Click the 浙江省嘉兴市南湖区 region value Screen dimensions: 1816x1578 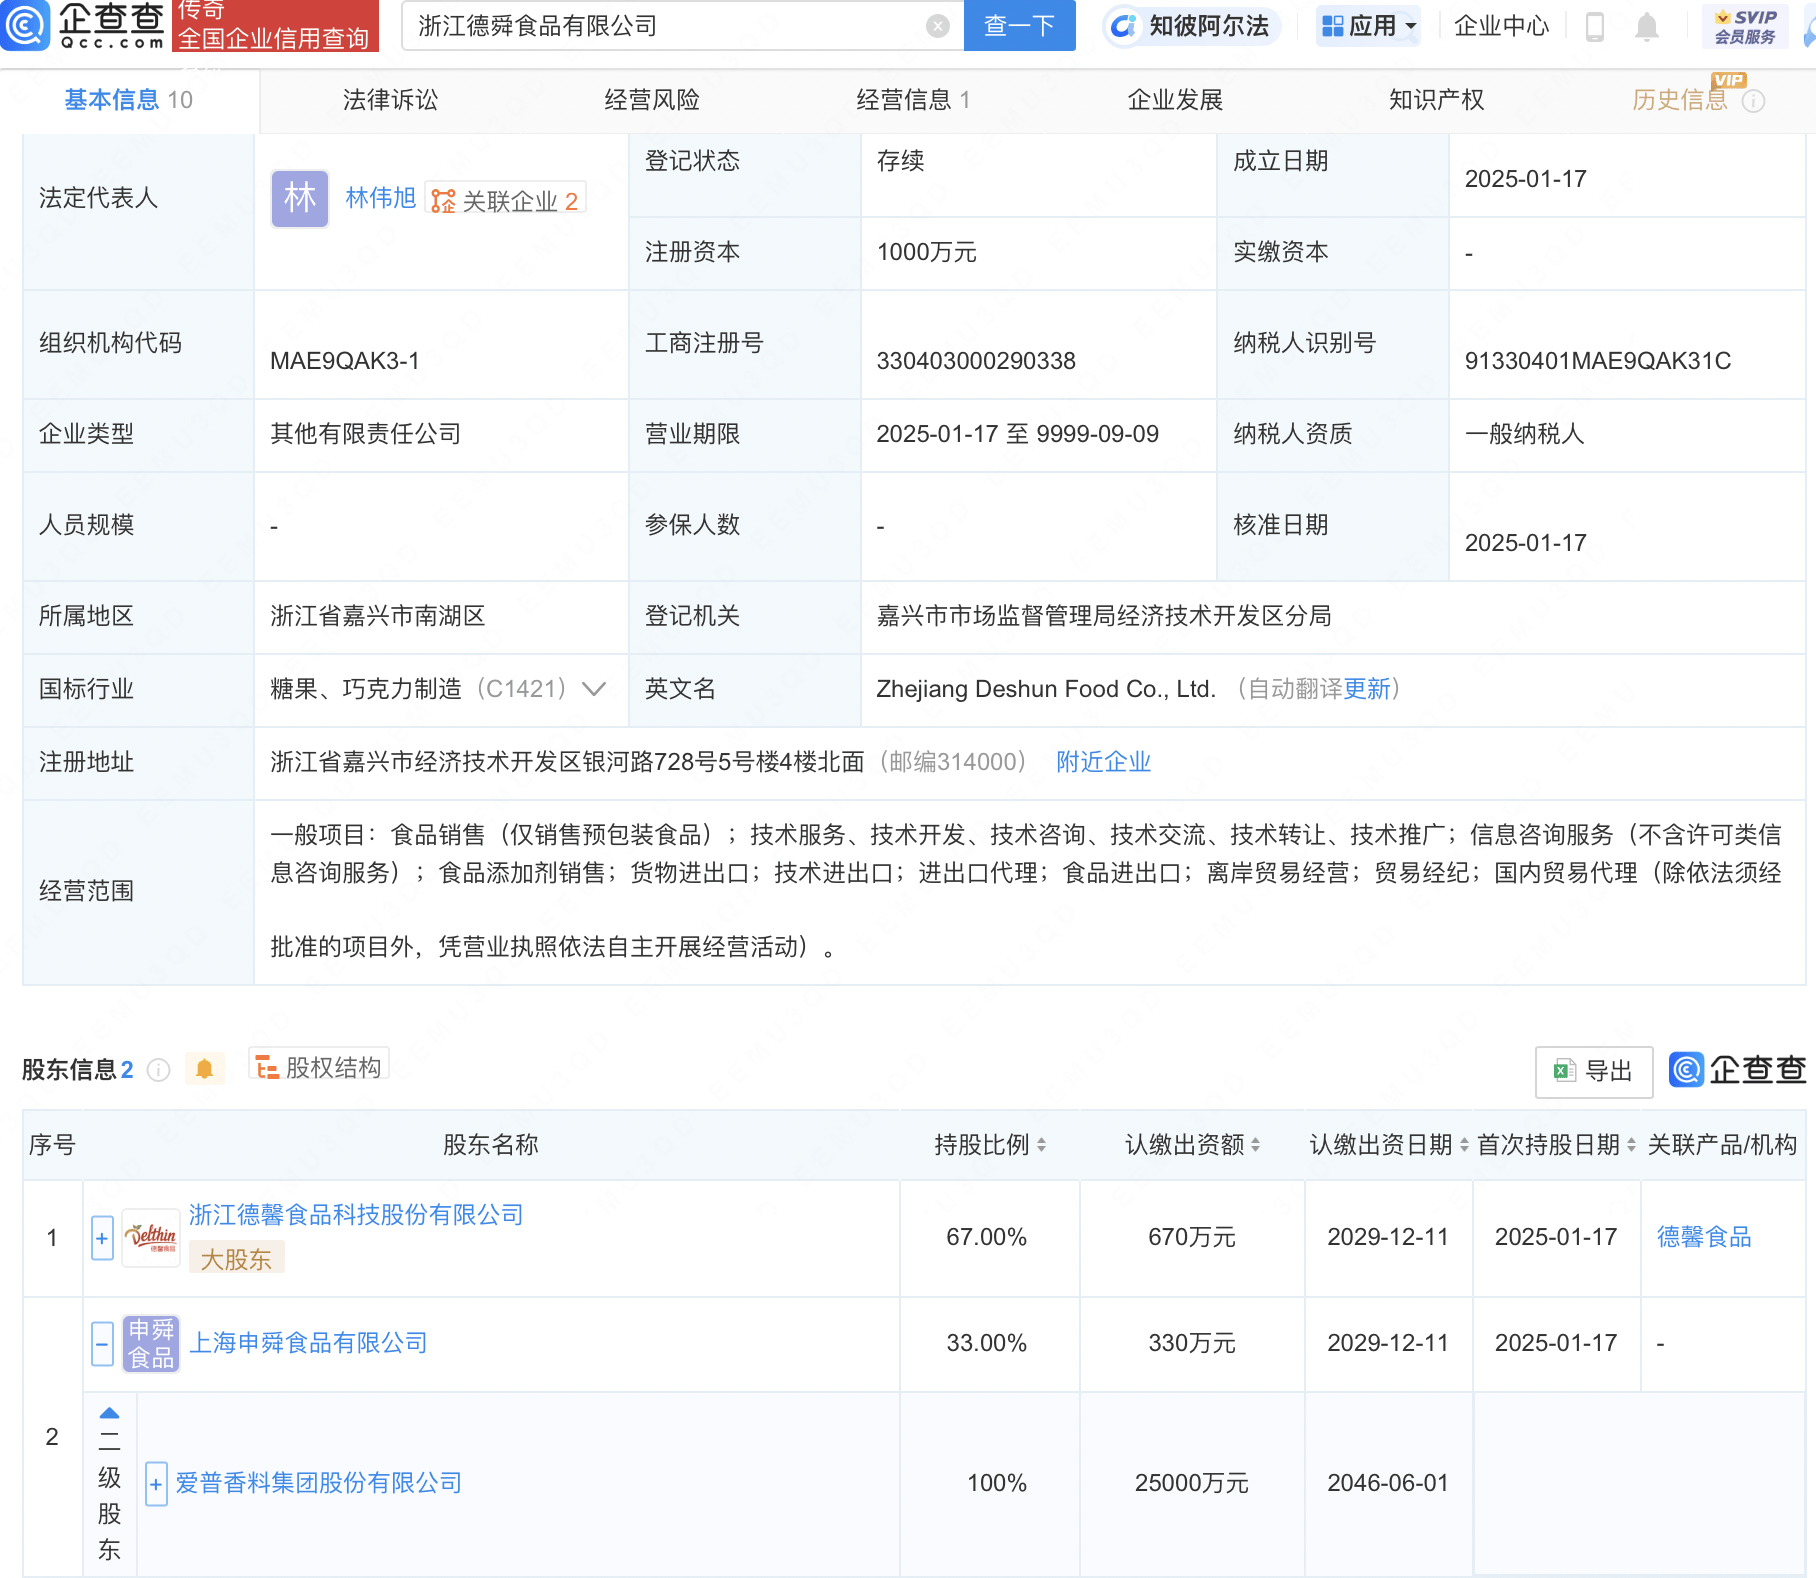click(x=377, y=616)
